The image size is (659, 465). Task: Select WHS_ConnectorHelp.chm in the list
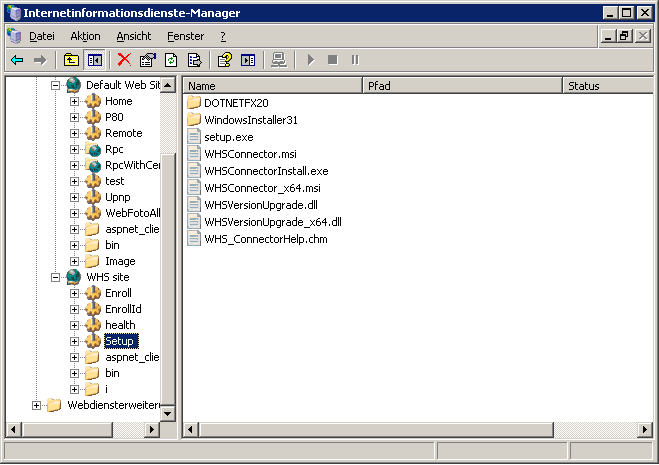pos(266,239)
